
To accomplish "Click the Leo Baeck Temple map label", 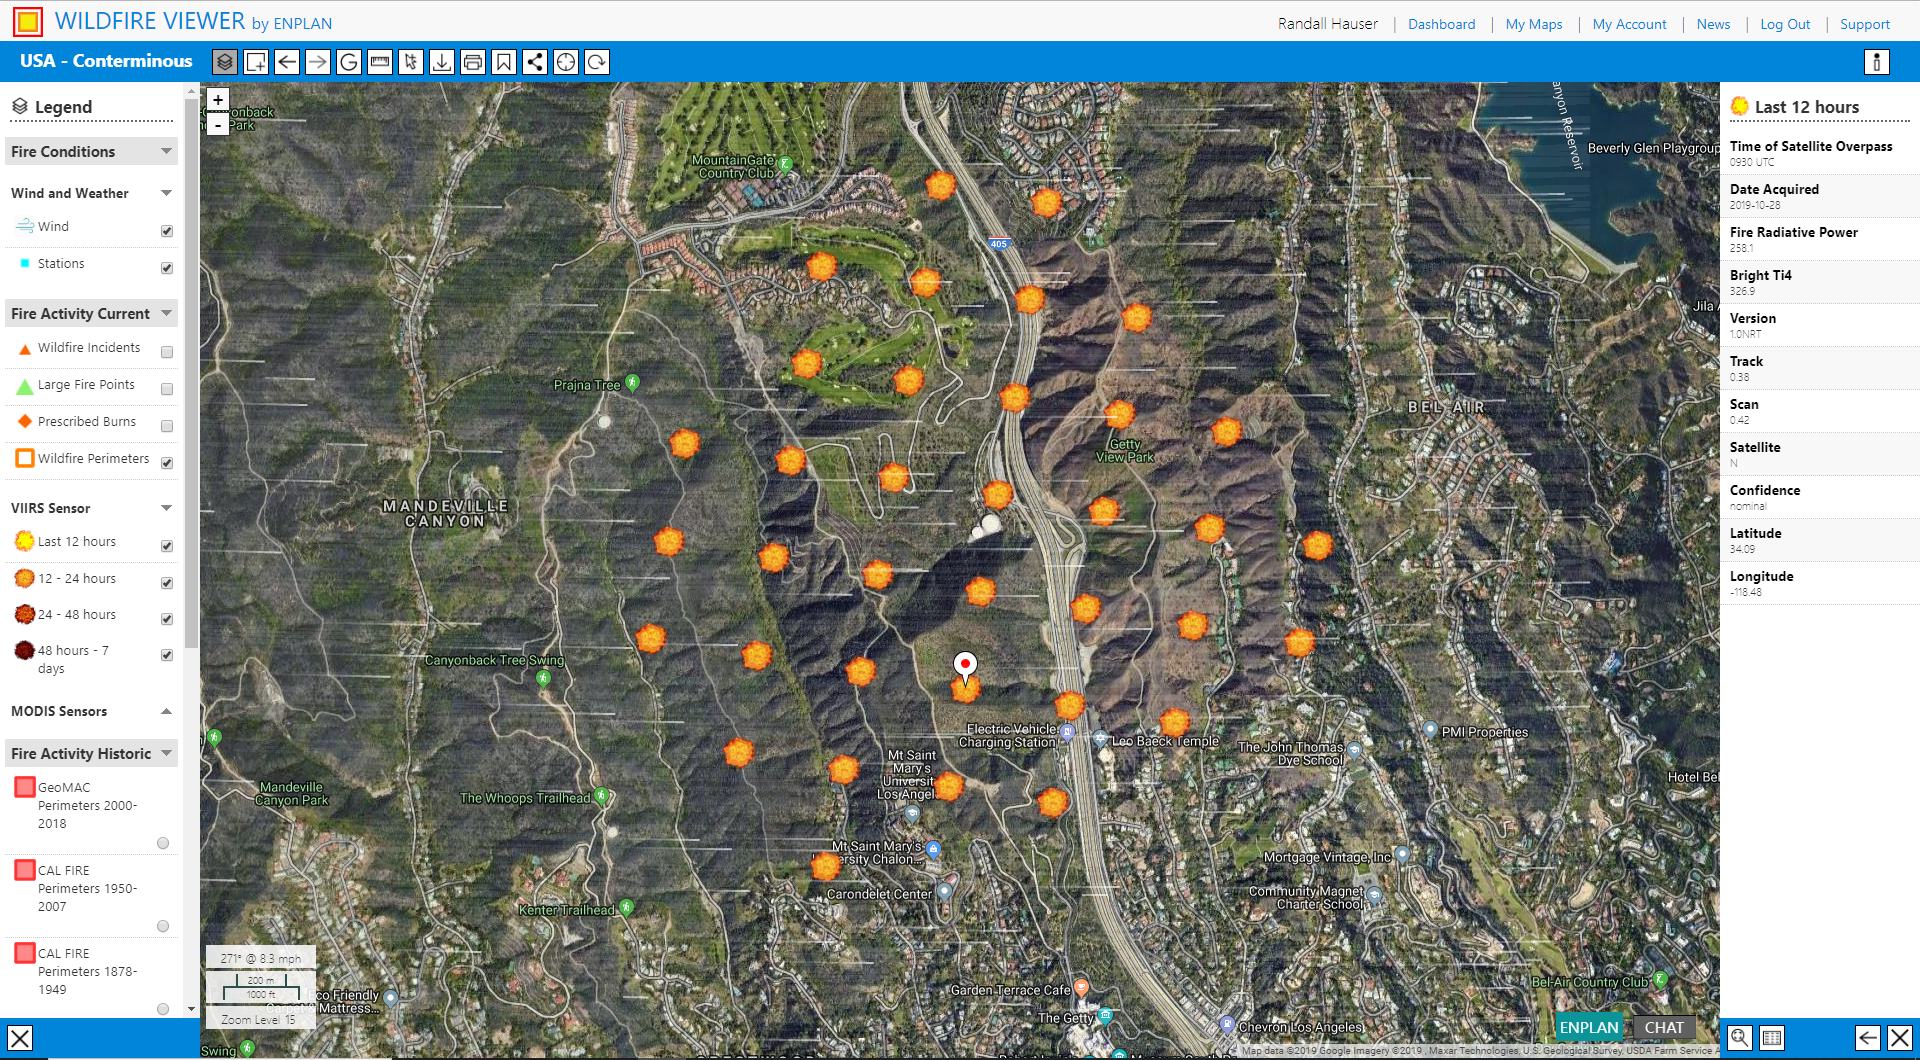I will 1165,741.
